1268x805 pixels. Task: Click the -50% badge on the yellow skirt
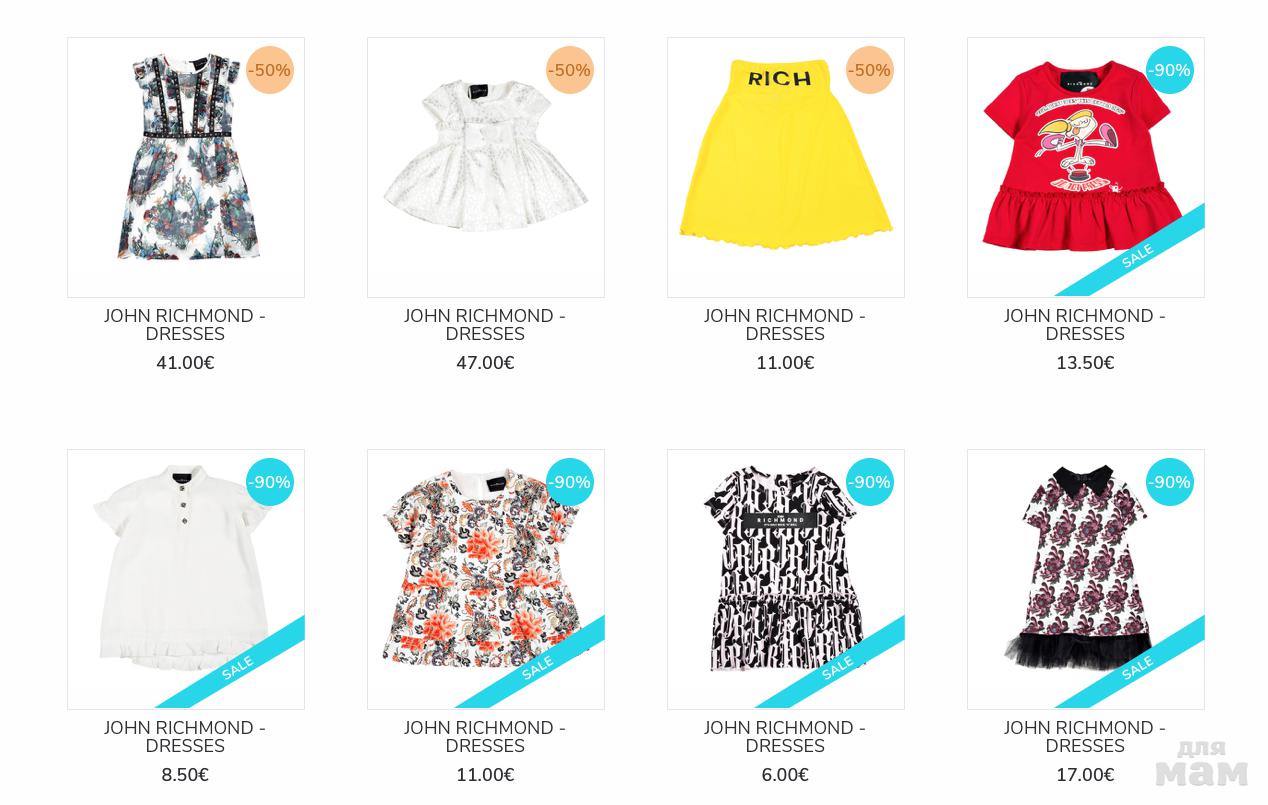[869, 70]
